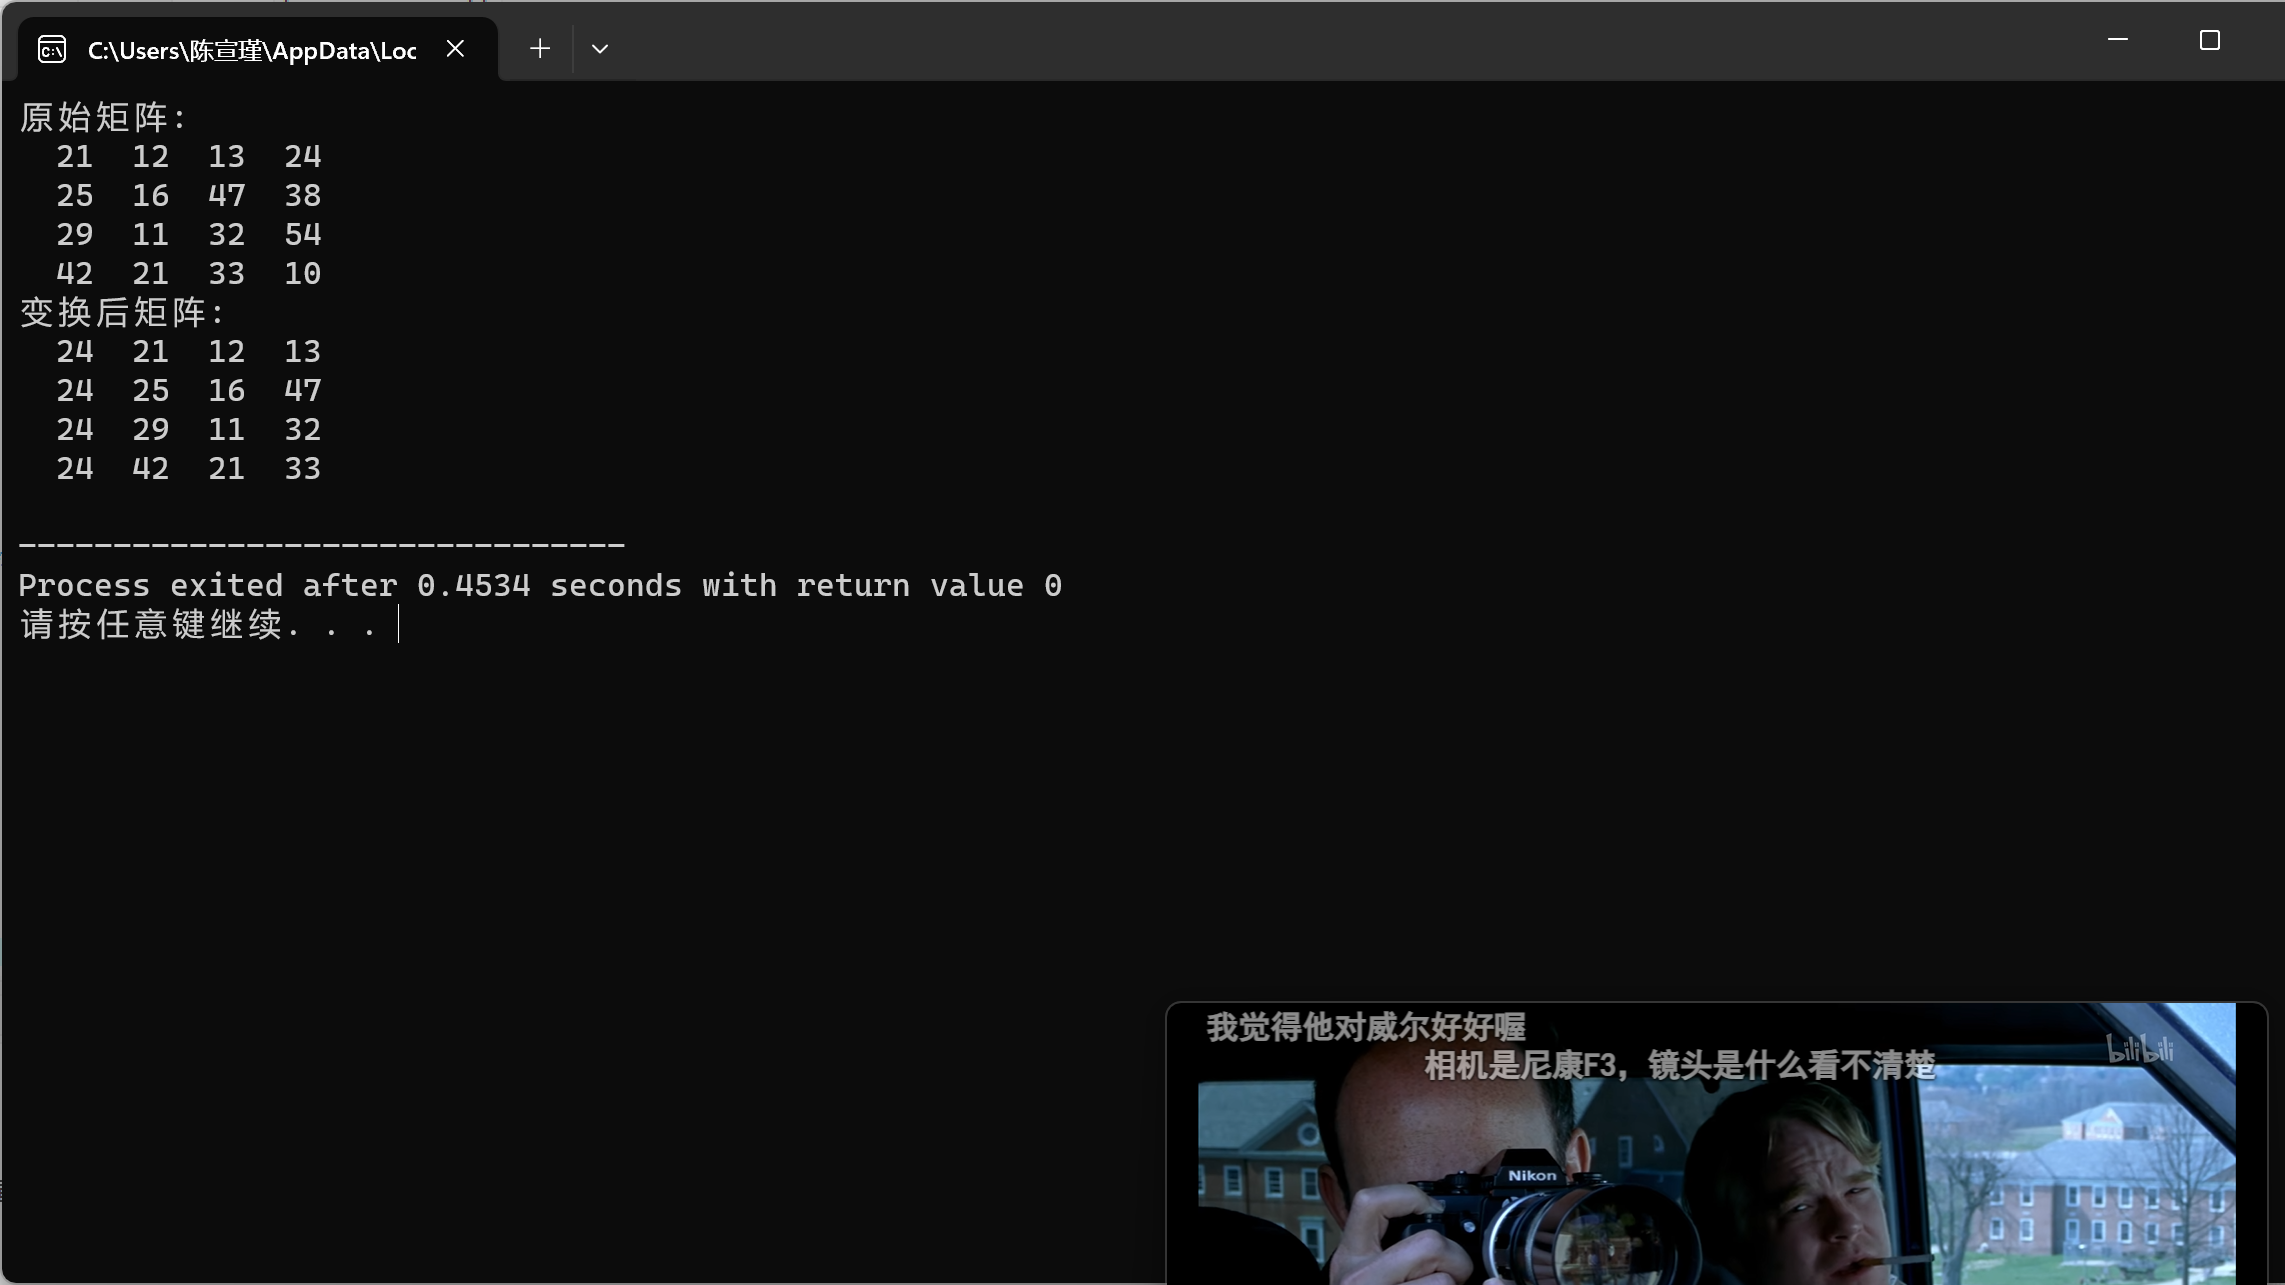Click the 变换后矩阵 heading line
The height and width of the screenshot is (1285, 2285).
click(x=122, y=313)
